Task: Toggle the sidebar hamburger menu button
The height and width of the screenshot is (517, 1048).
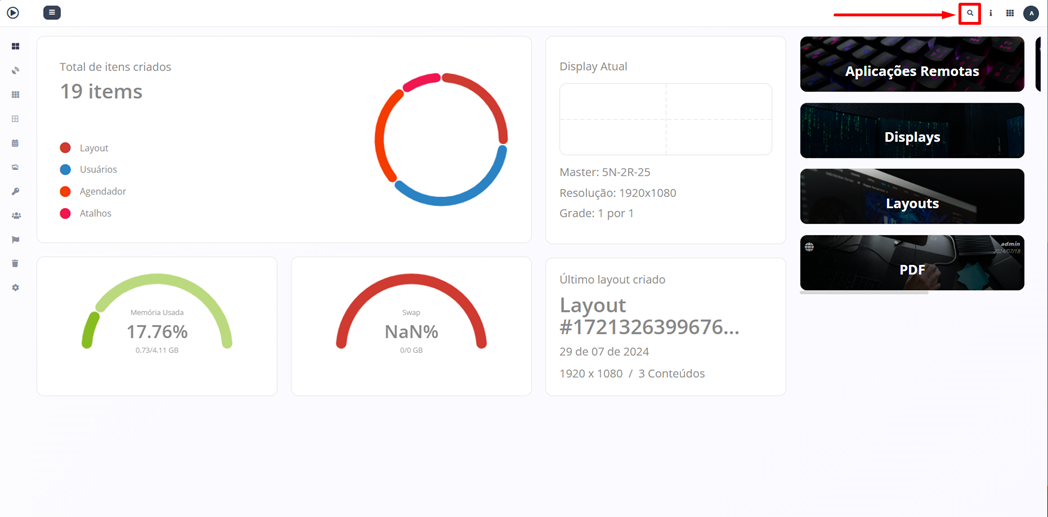Action: pyautogui.click(x=52, y=13)
